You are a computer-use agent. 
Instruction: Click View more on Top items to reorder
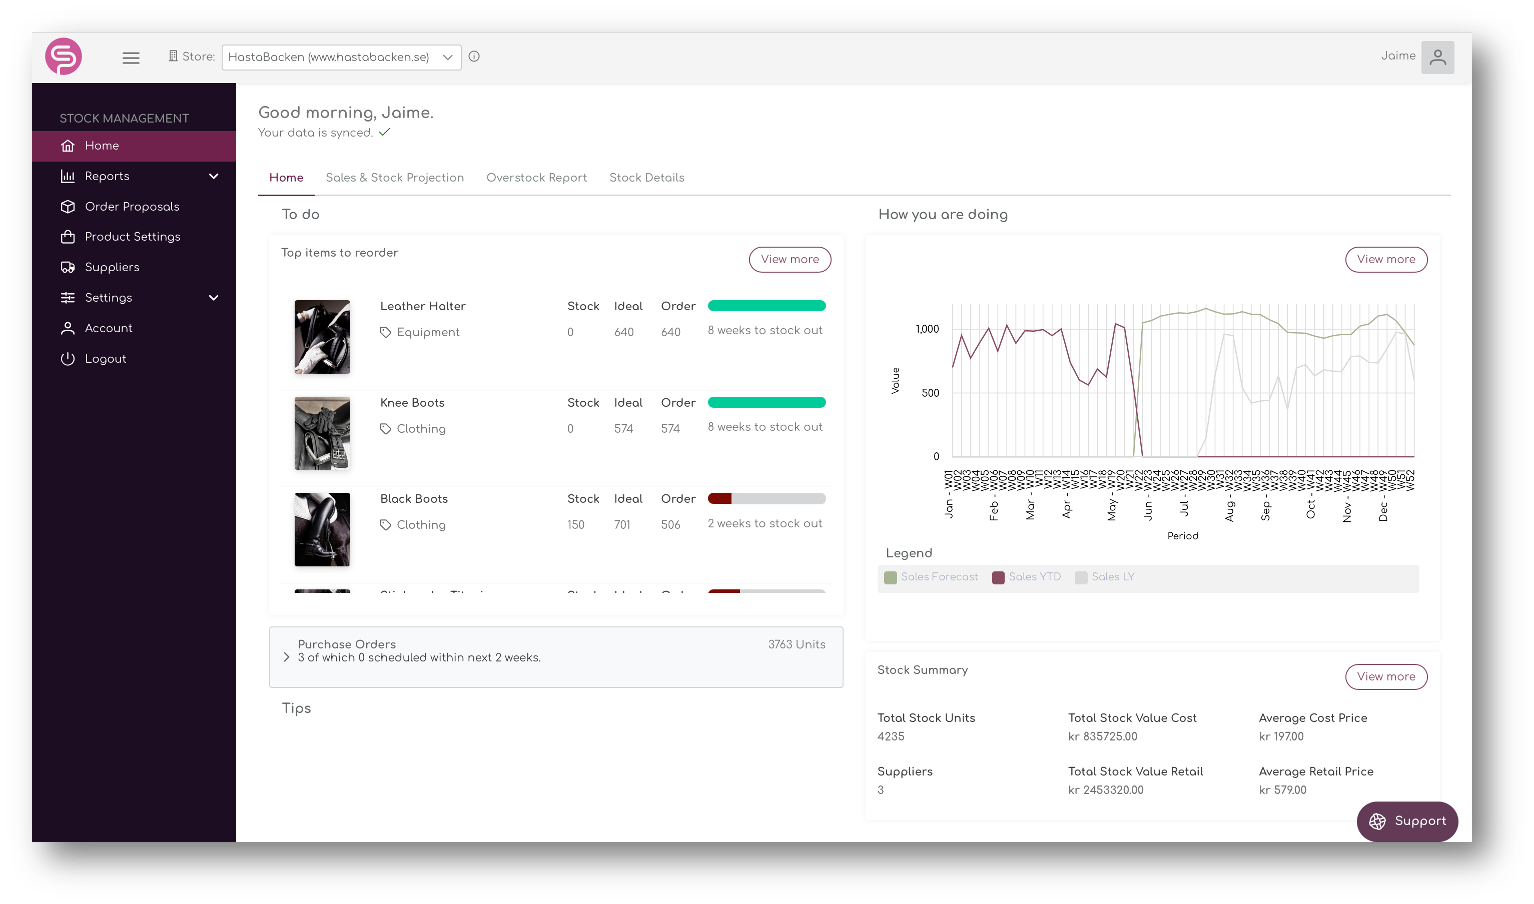(789, 259)
